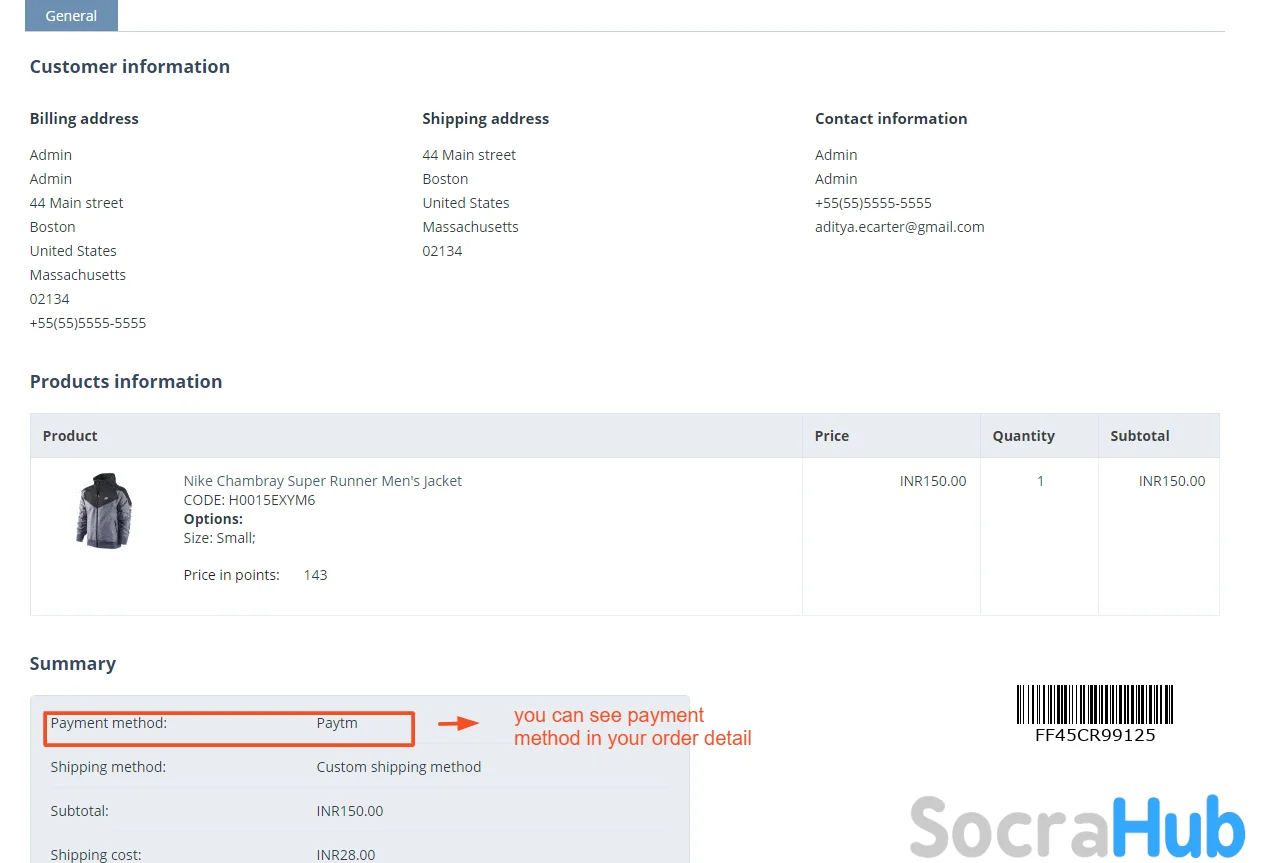Click the Custom shipping method value
Image resolution: width=1269 pixels, height=863 pixels.
coord(399,767)
